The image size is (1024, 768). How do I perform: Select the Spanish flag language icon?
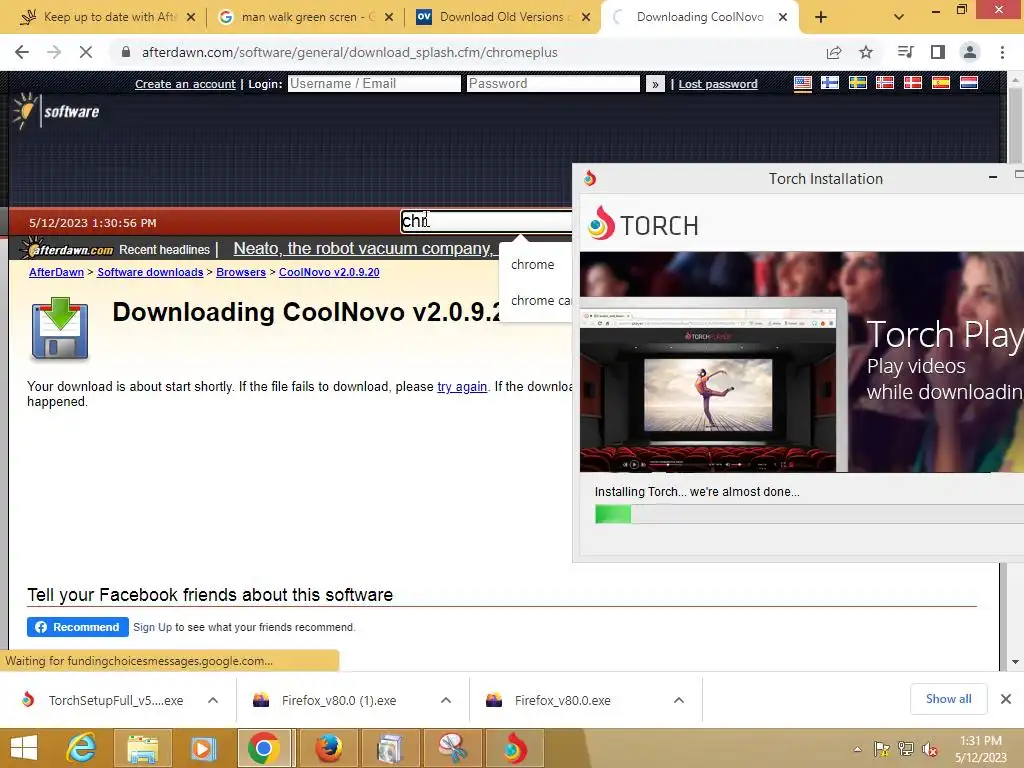click(940, 83)
